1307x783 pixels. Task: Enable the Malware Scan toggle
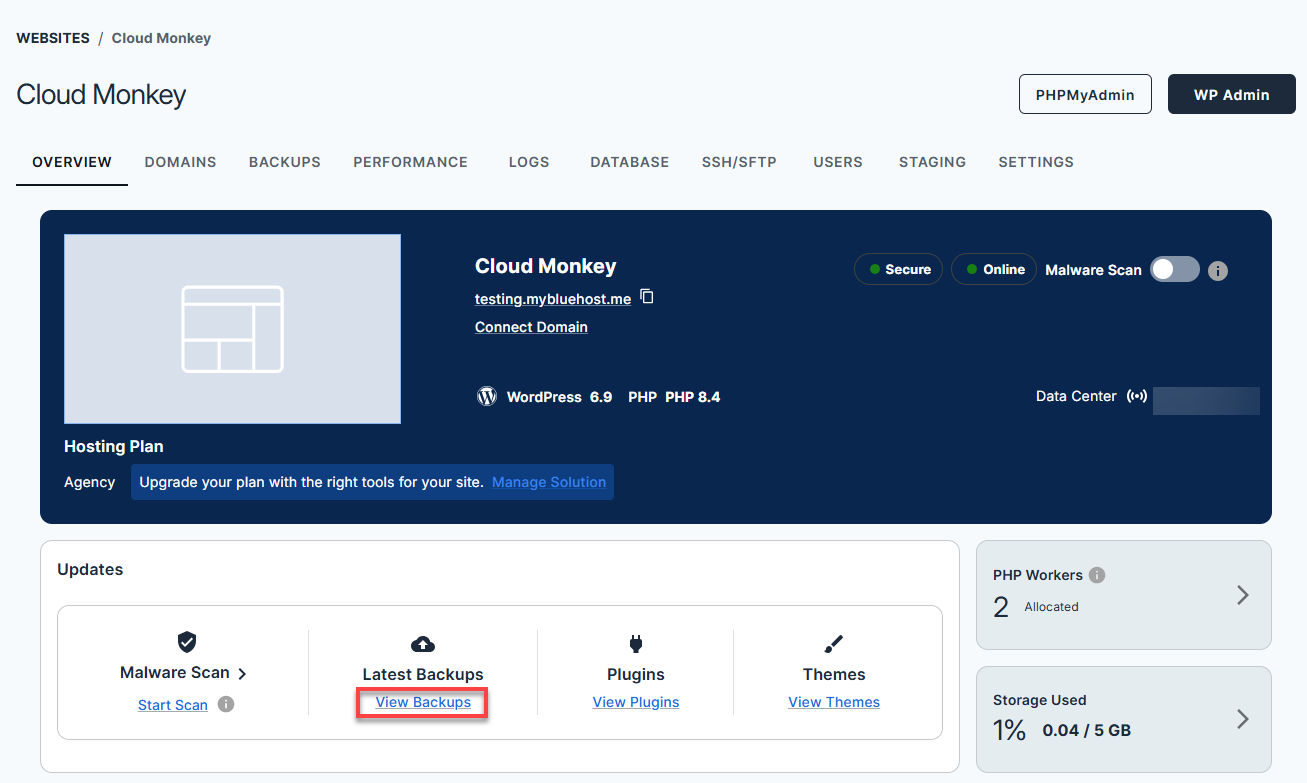point(1174,269)
